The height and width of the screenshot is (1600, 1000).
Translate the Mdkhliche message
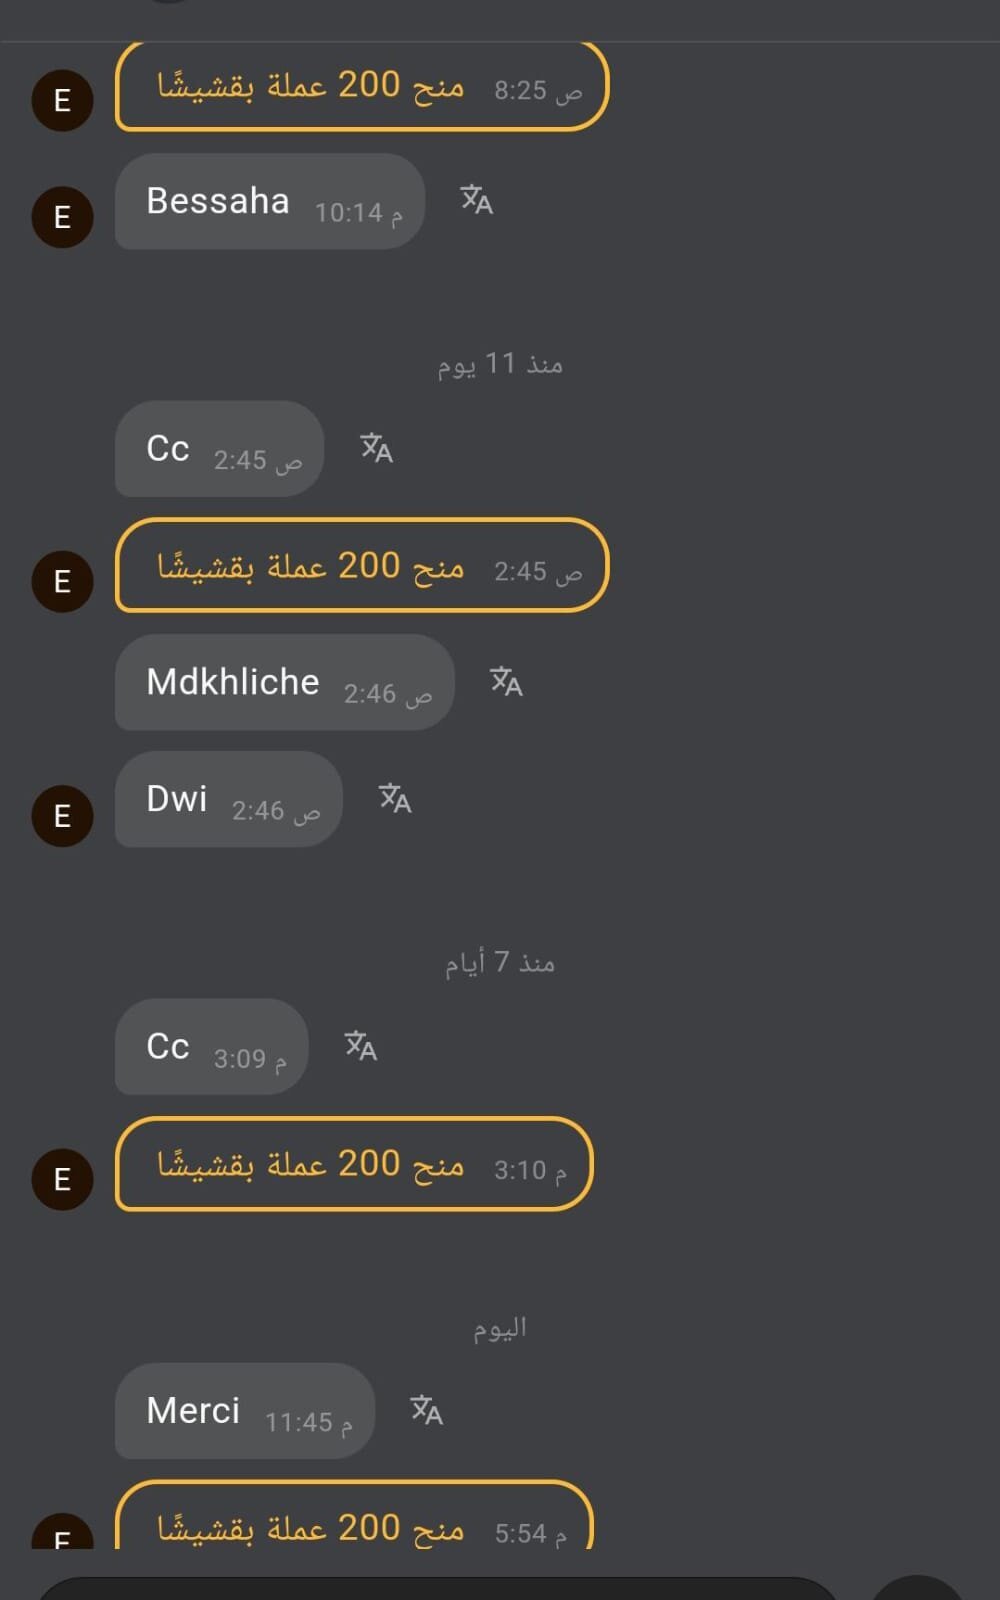coord(506,682)
